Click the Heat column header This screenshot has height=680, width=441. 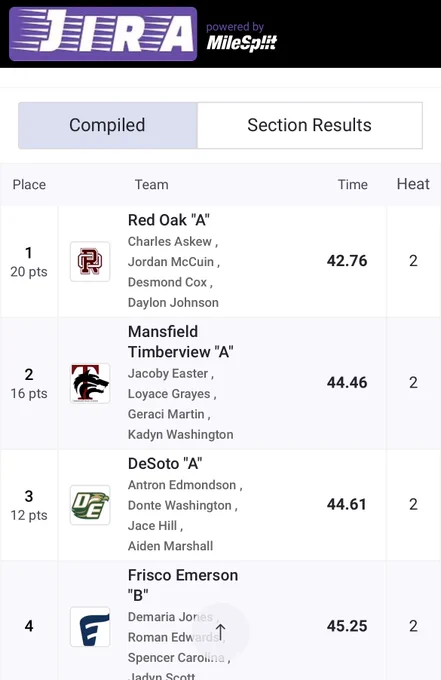tap(413, 184)
